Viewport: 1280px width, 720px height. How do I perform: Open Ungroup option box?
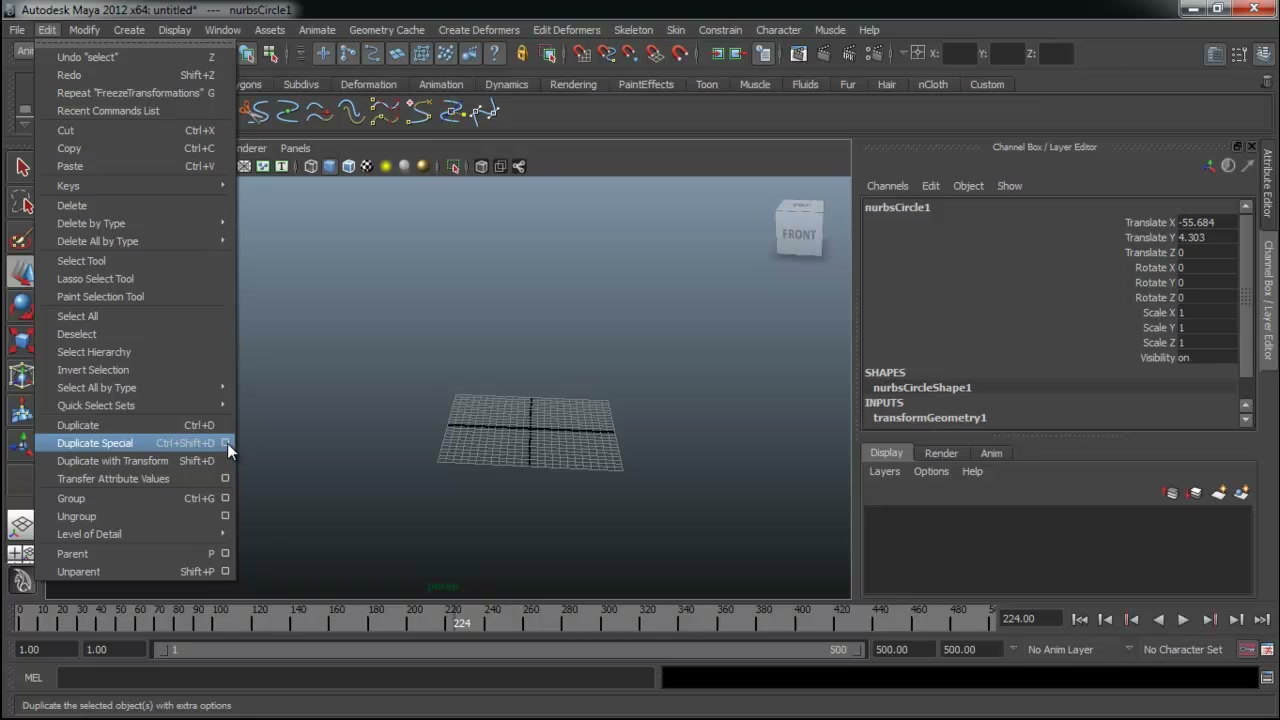tap(225, 516)
